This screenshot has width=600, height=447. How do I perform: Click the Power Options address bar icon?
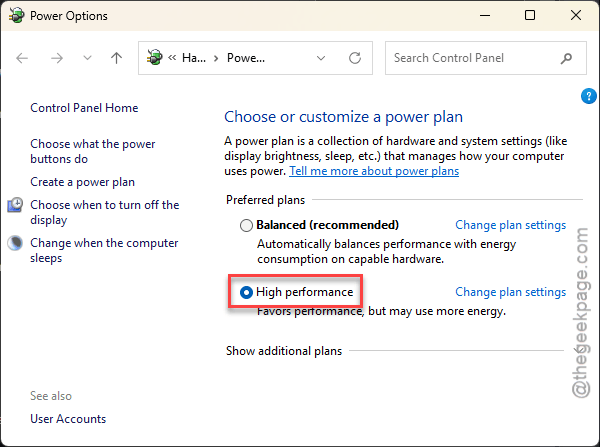pos(155,58)
